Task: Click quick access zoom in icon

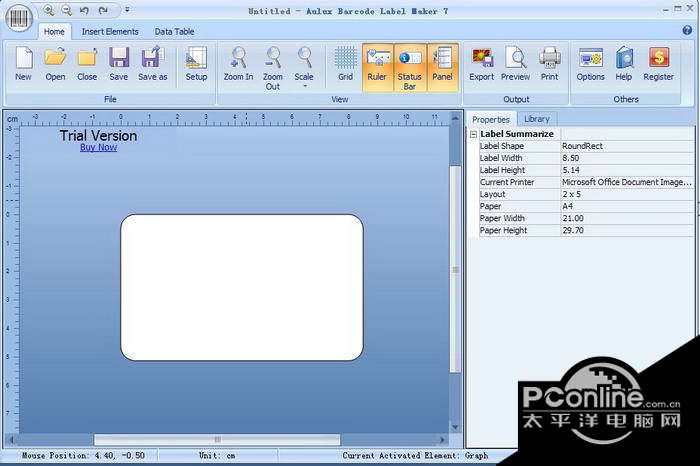Action: 49,10
